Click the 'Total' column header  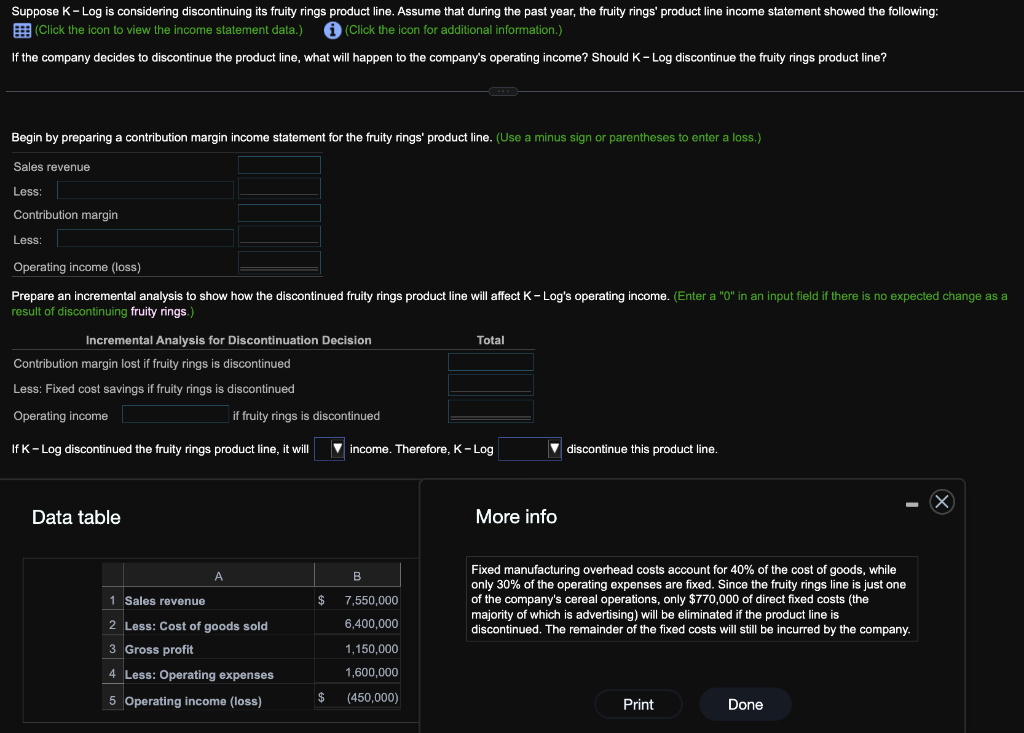[x=490, y=340]
